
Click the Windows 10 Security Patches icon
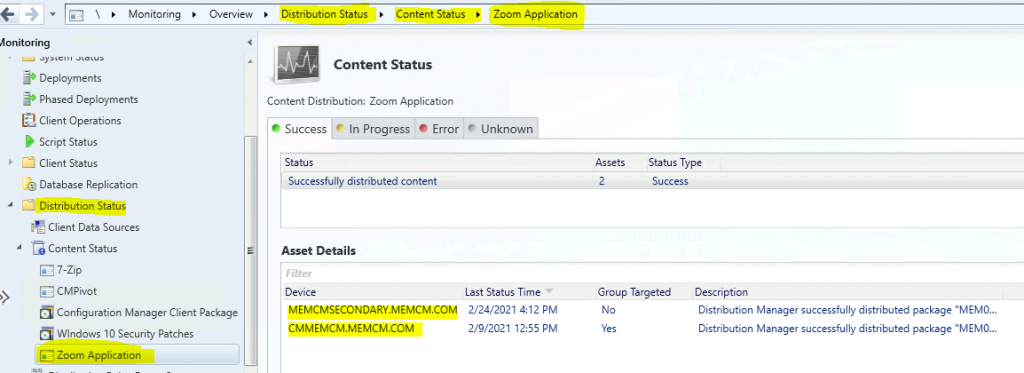pyautogui.click(x=47, y=334)
